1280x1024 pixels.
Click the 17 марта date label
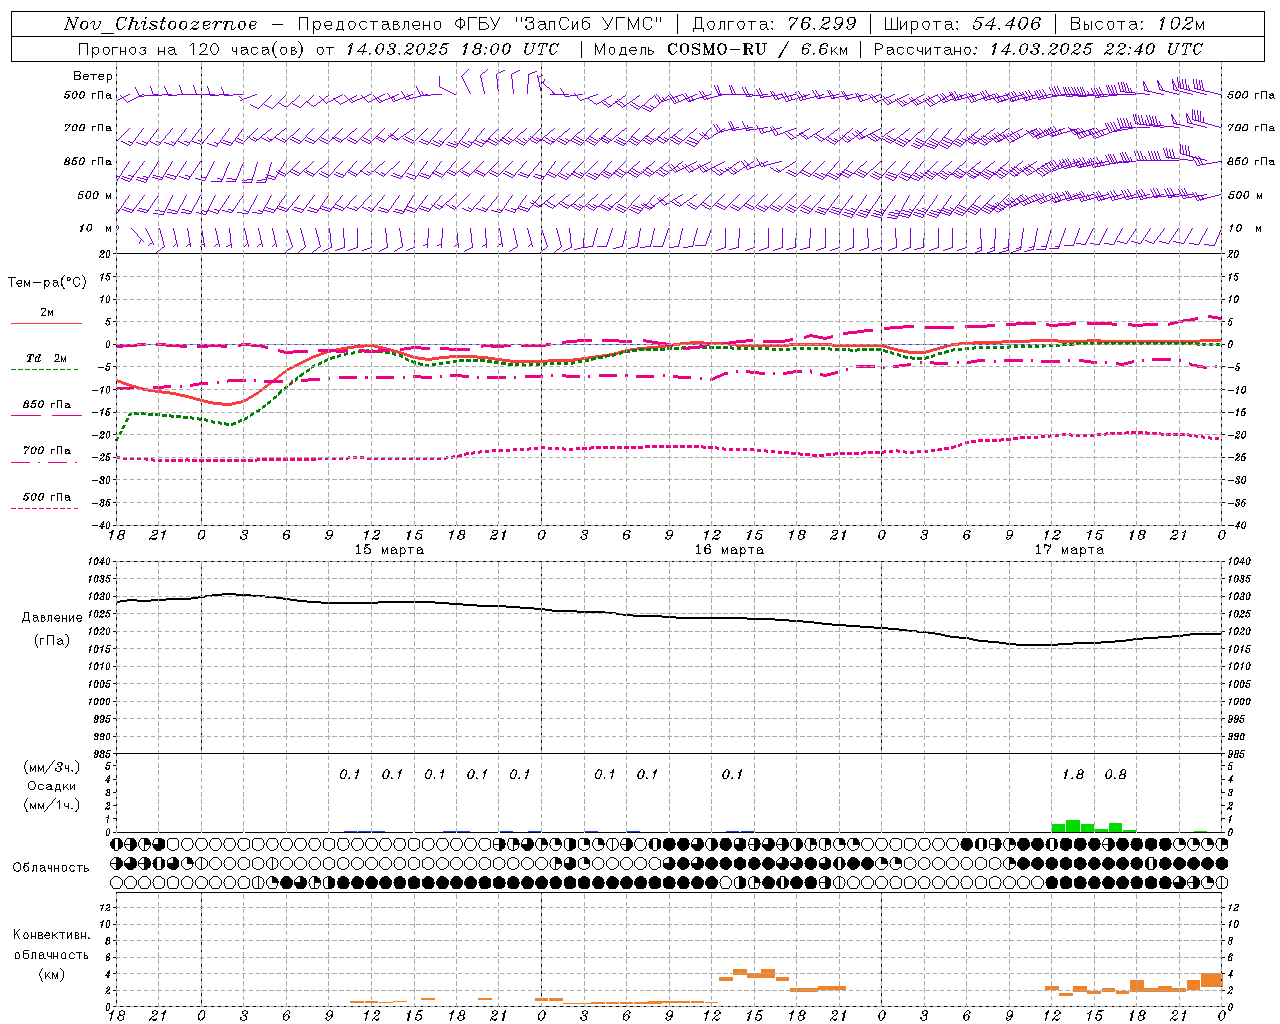pos(1069,550)
